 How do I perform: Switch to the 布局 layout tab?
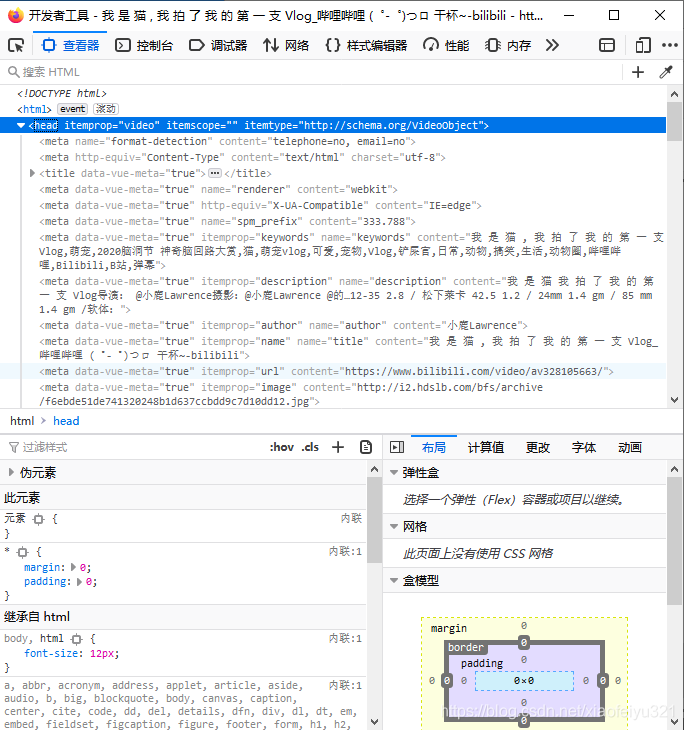[433, 447]
